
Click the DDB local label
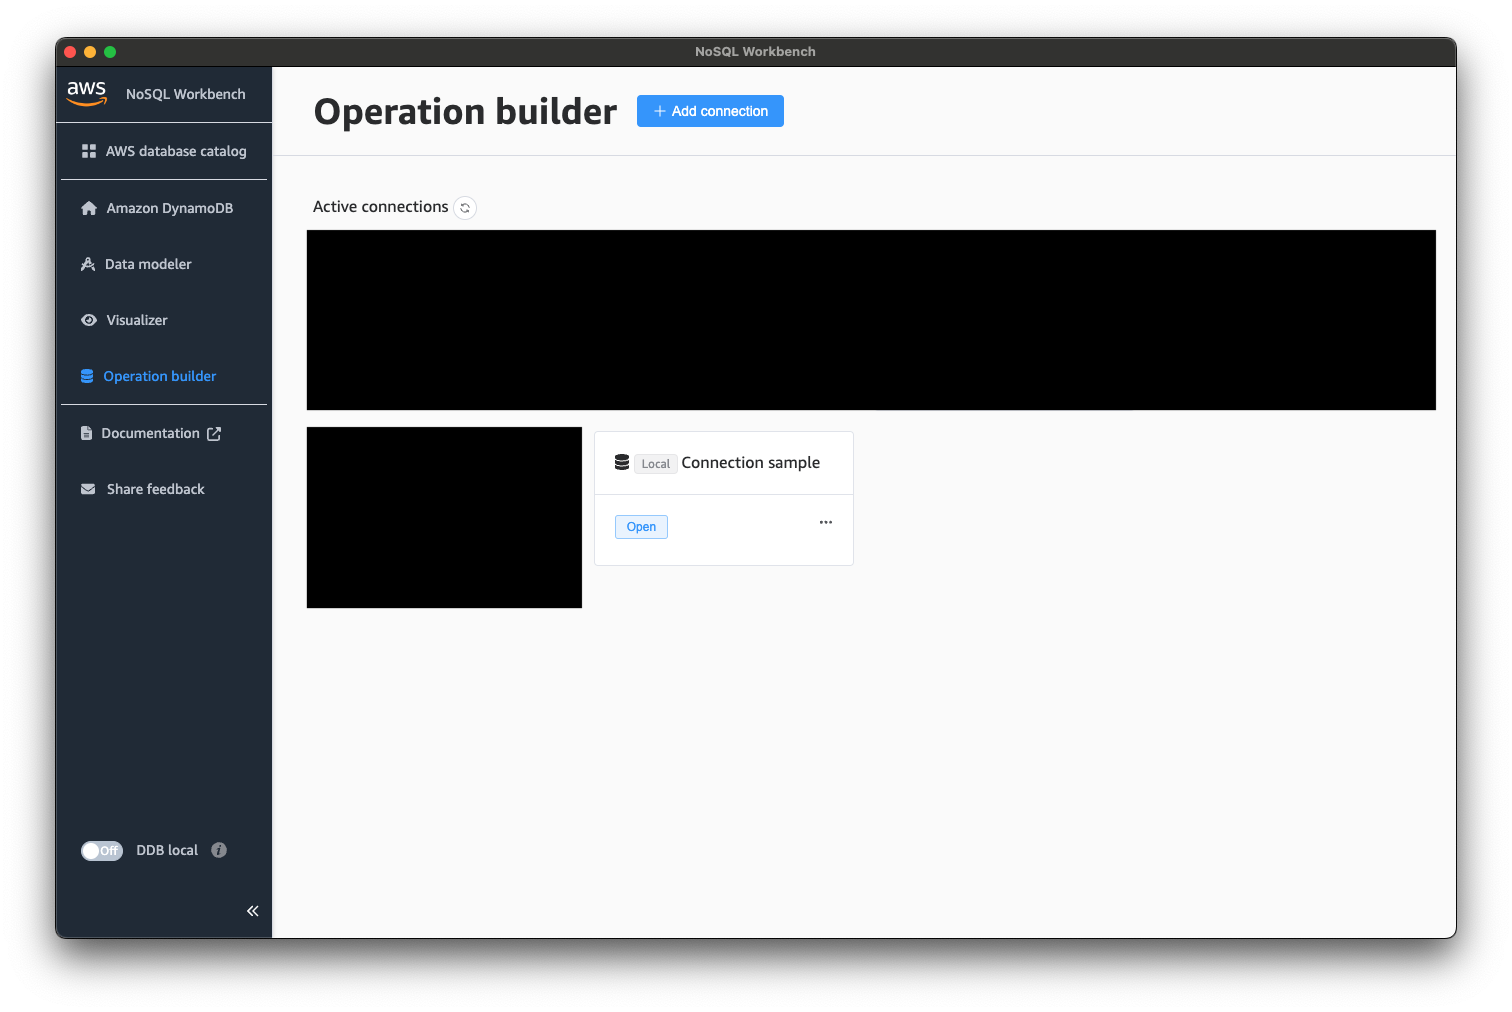coord(167,850)
